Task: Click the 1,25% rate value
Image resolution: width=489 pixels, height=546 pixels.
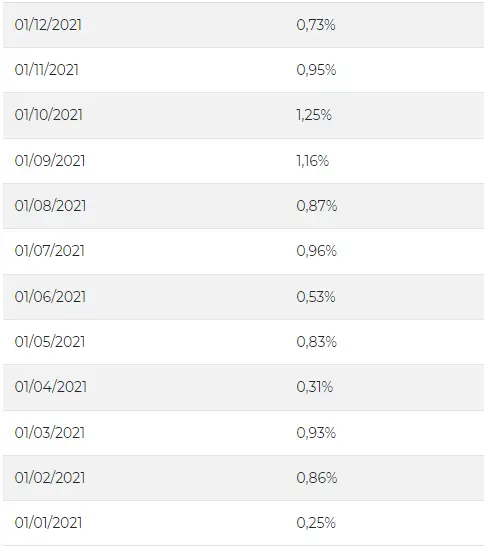Action: pos(314,115)
